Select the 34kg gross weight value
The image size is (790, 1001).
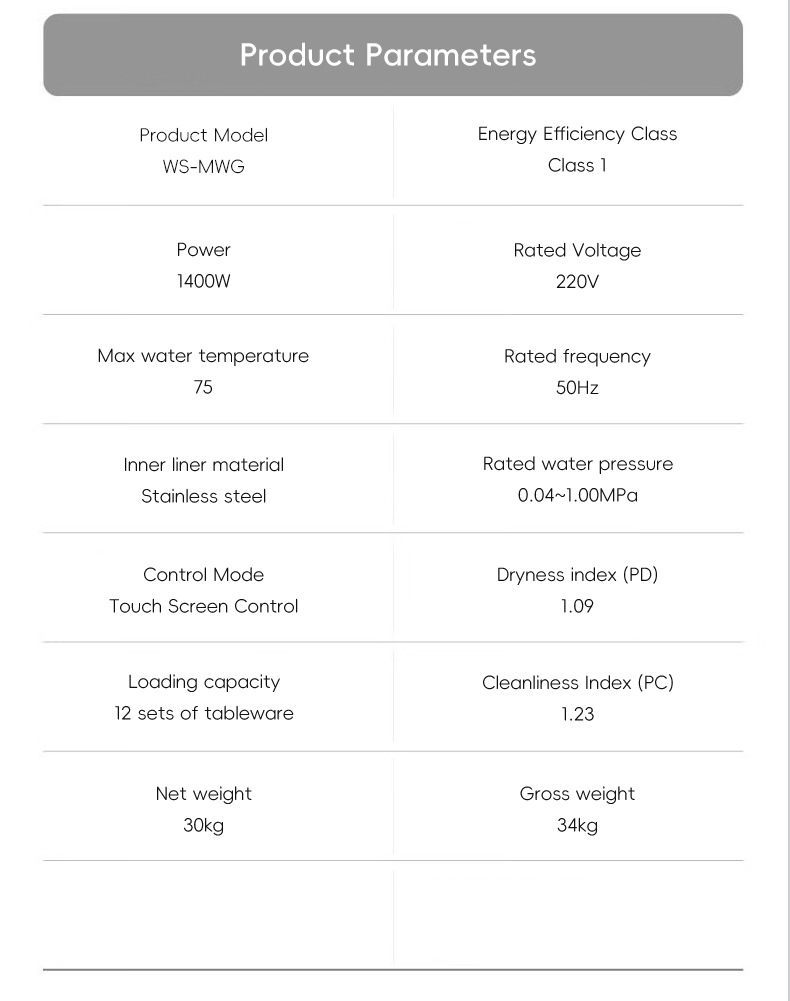coord(577,825)
